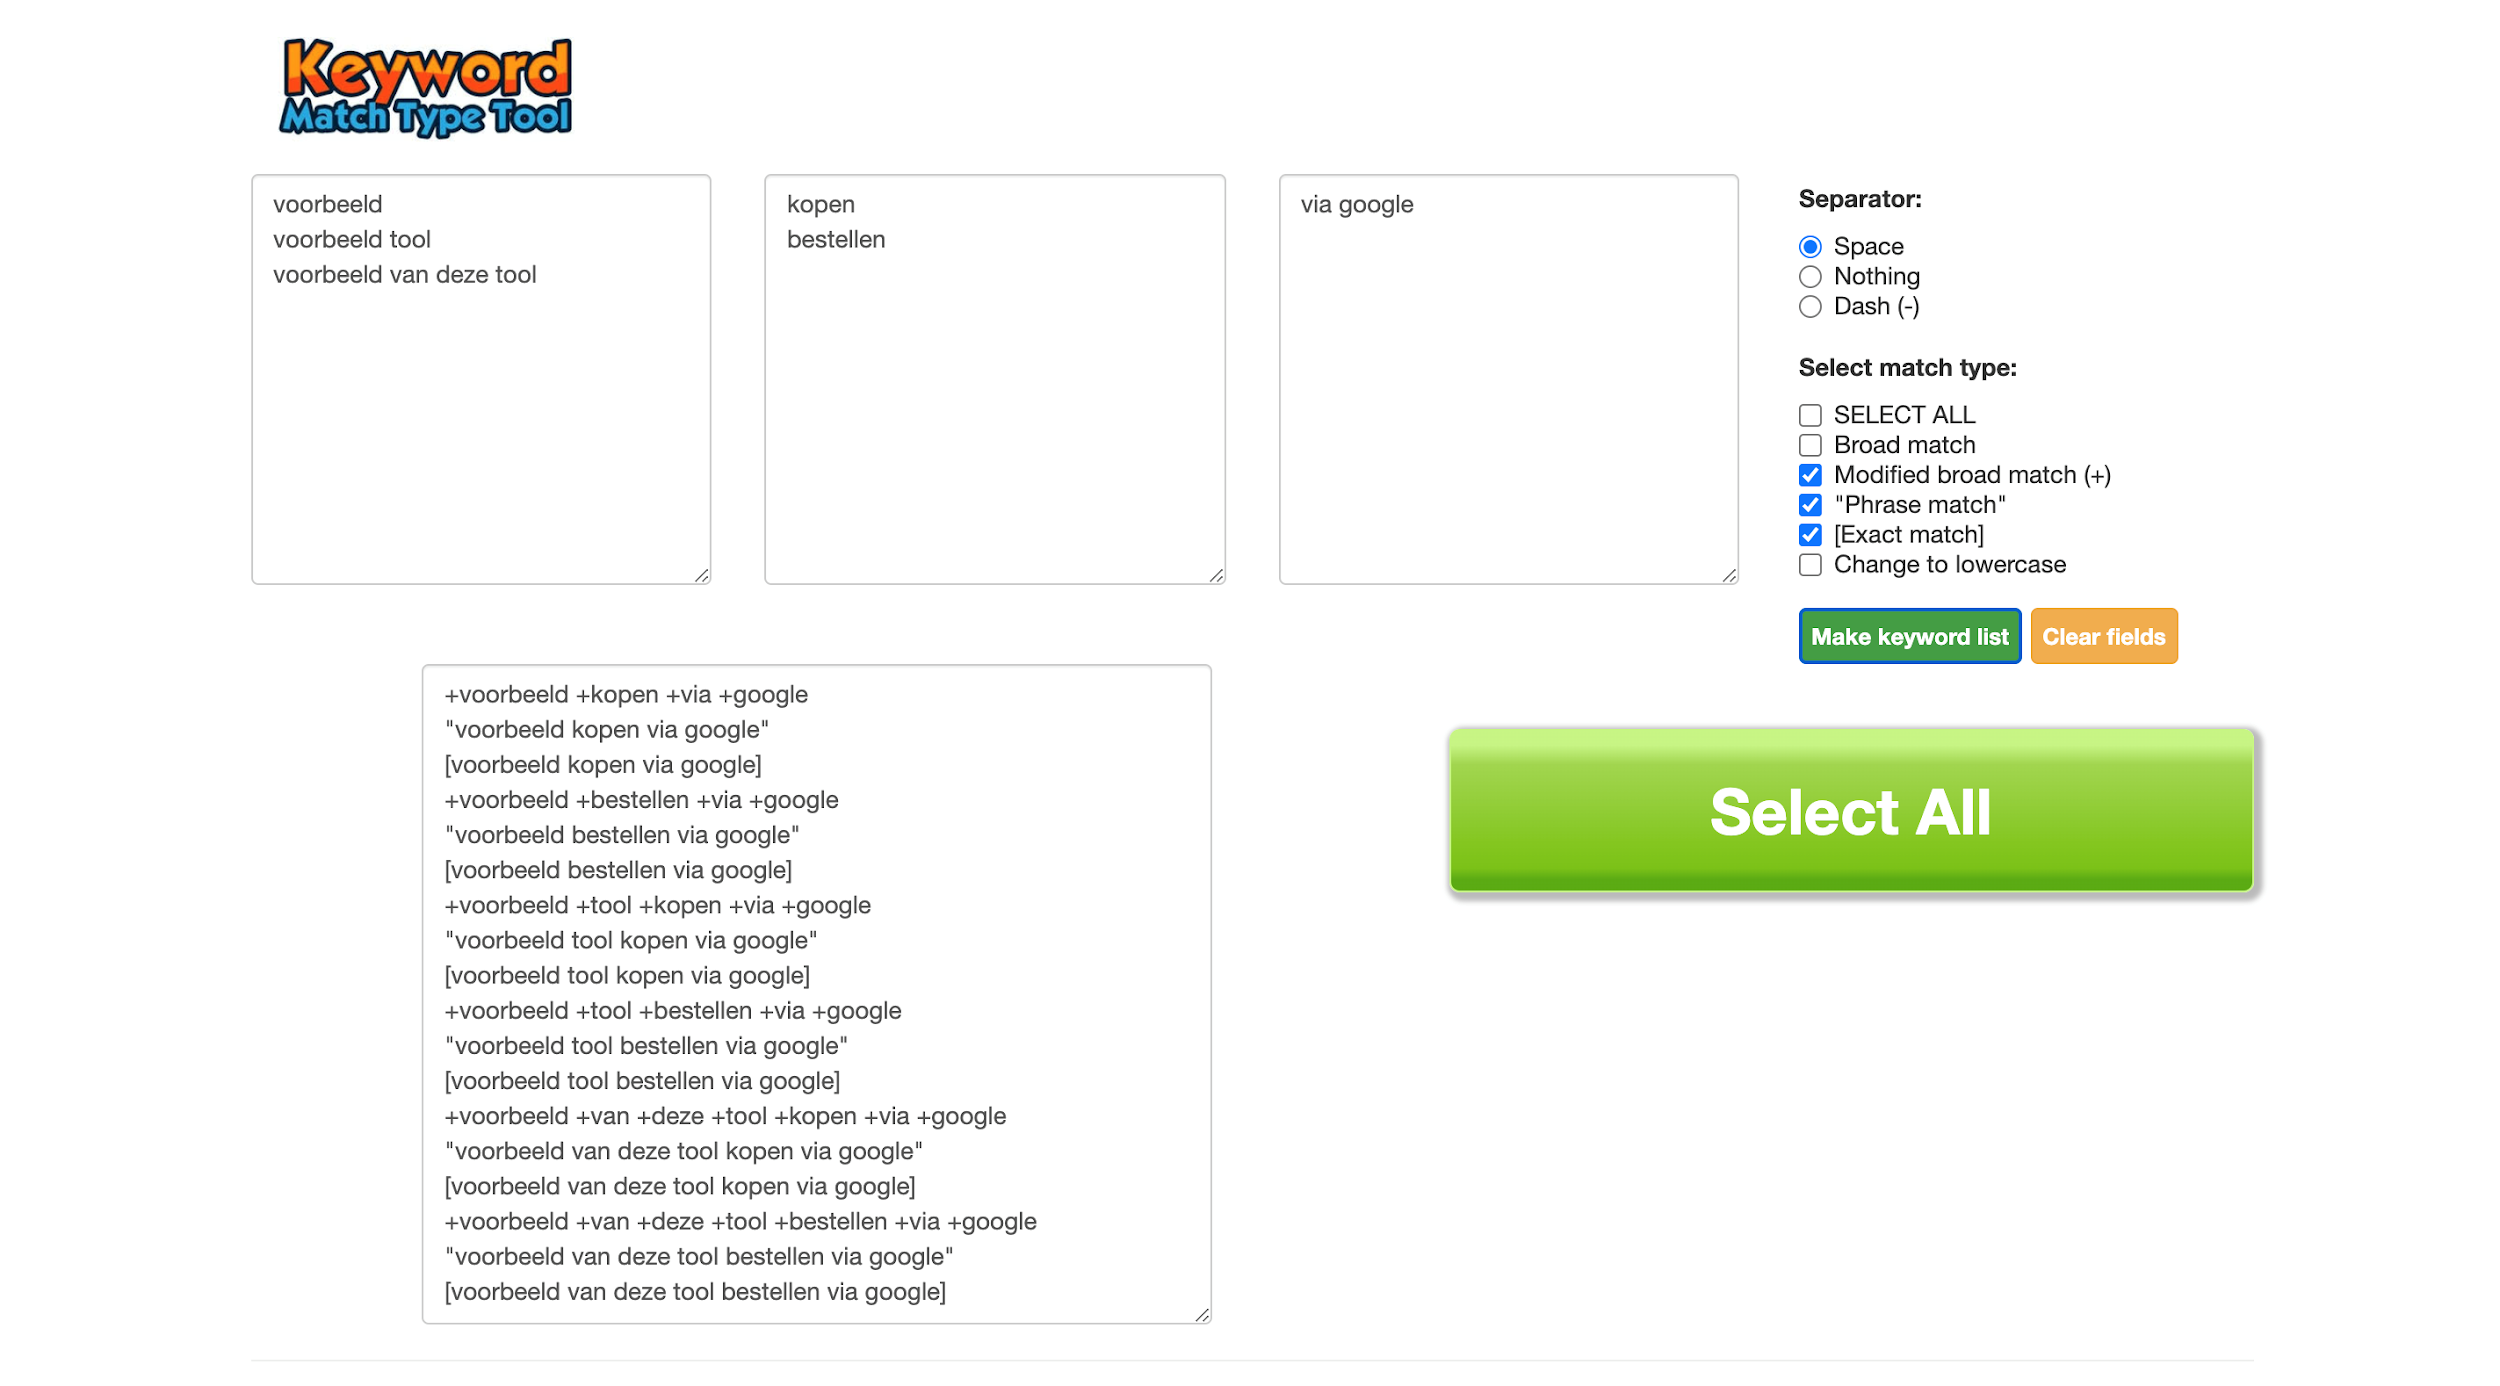The height and width of the screenshot is (1386, 2500).
Task: Choose Nothing as the separator
Action: 1809,277
